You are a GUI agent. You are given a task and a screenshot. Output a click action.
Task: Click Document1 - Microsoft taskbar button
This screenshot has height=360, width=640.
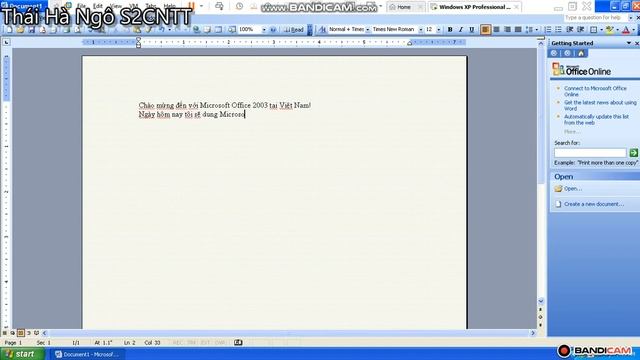[87, 354]
